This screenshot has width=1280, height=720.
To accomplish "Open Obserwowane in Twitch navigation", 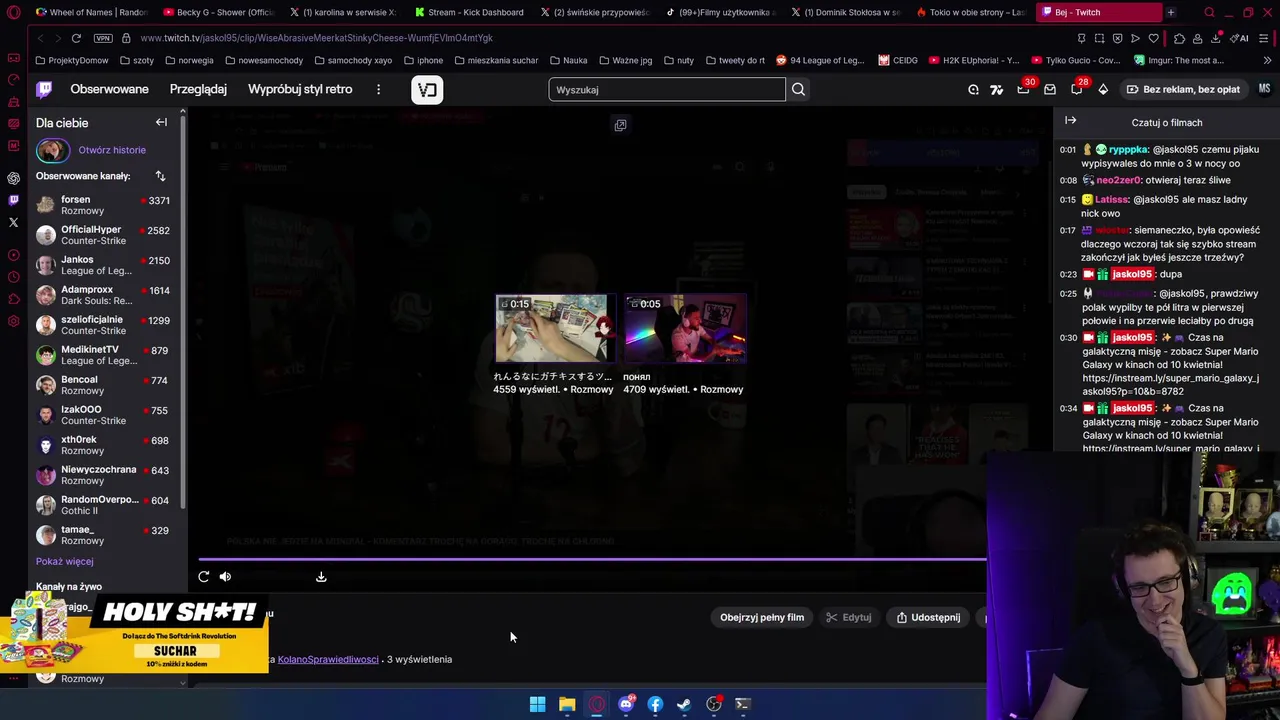I will pos(109,89).
